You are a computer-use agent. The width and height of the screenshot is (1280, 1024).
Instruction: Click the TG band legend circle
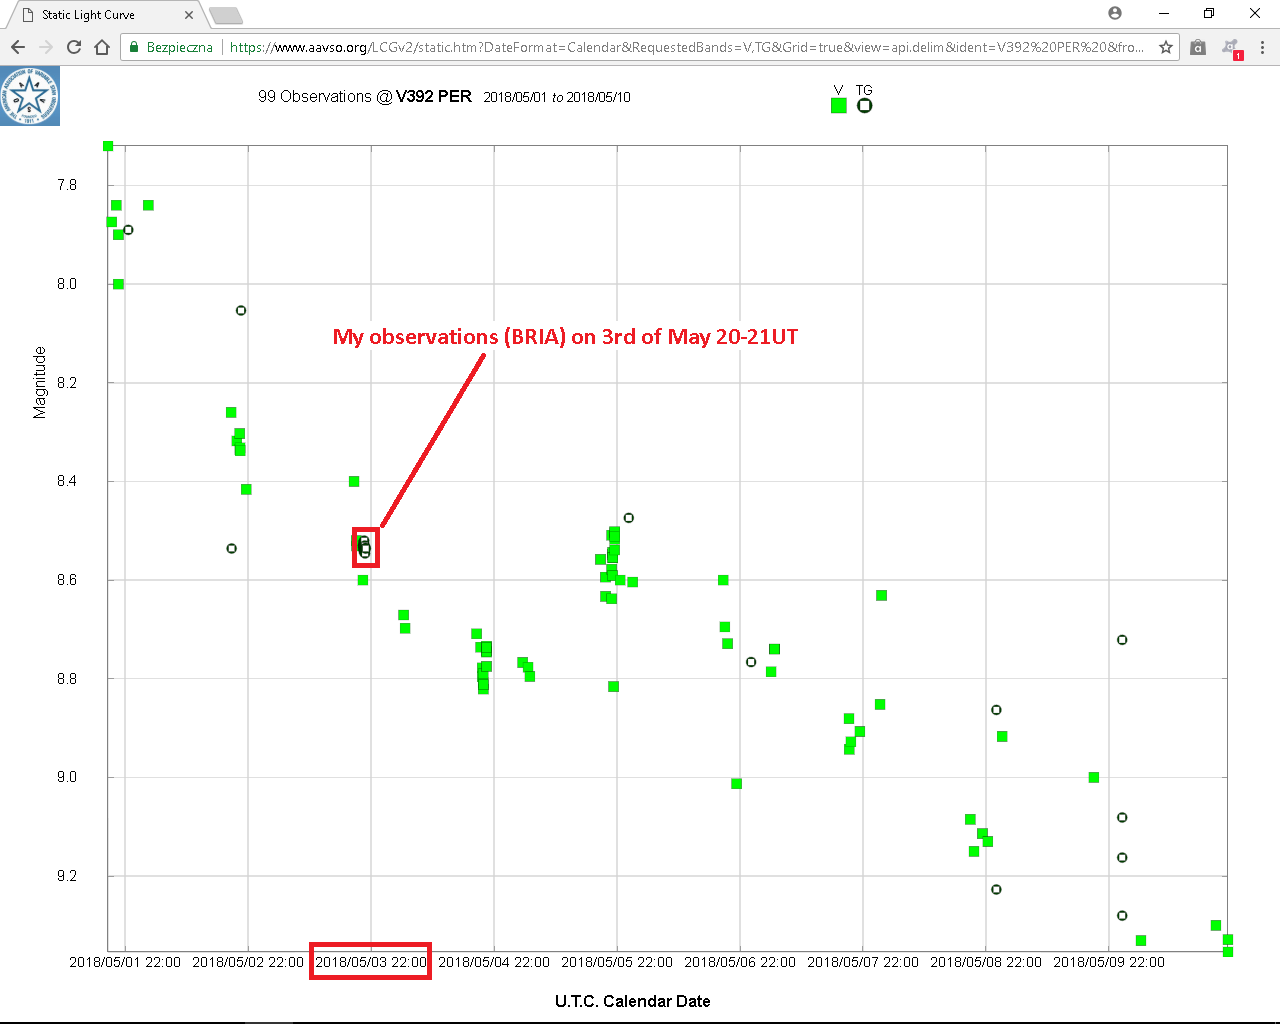click(x=865, y=105)
